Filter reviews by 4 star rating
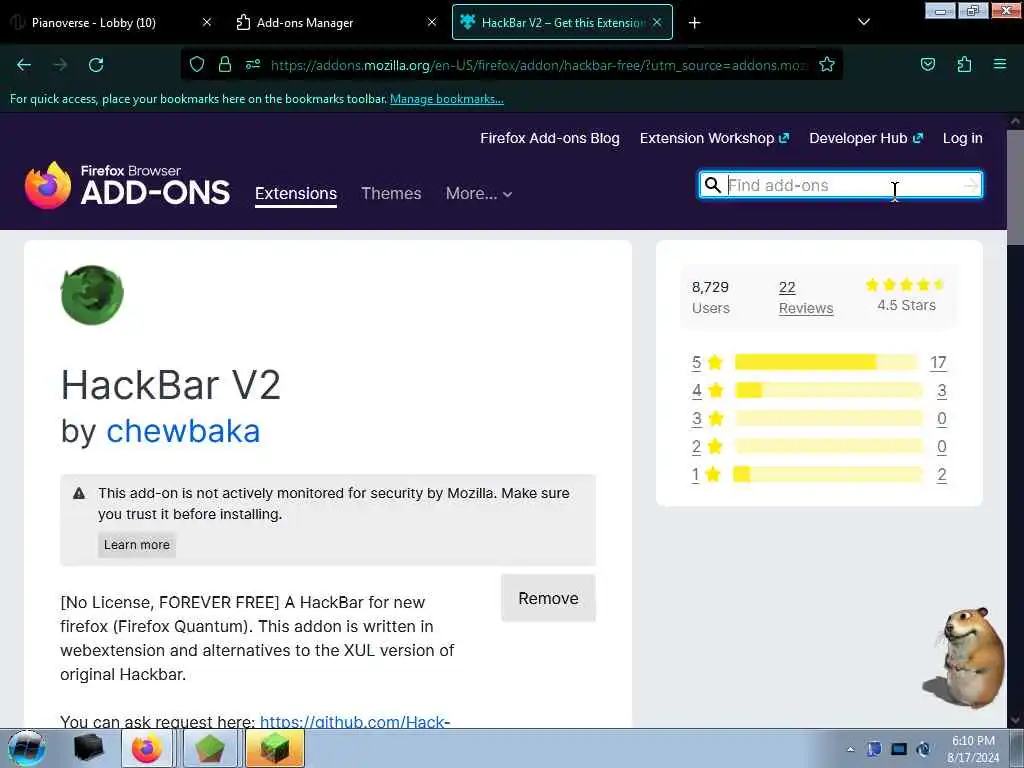Screen dimensions: 1024x768 tap(707, 391)
